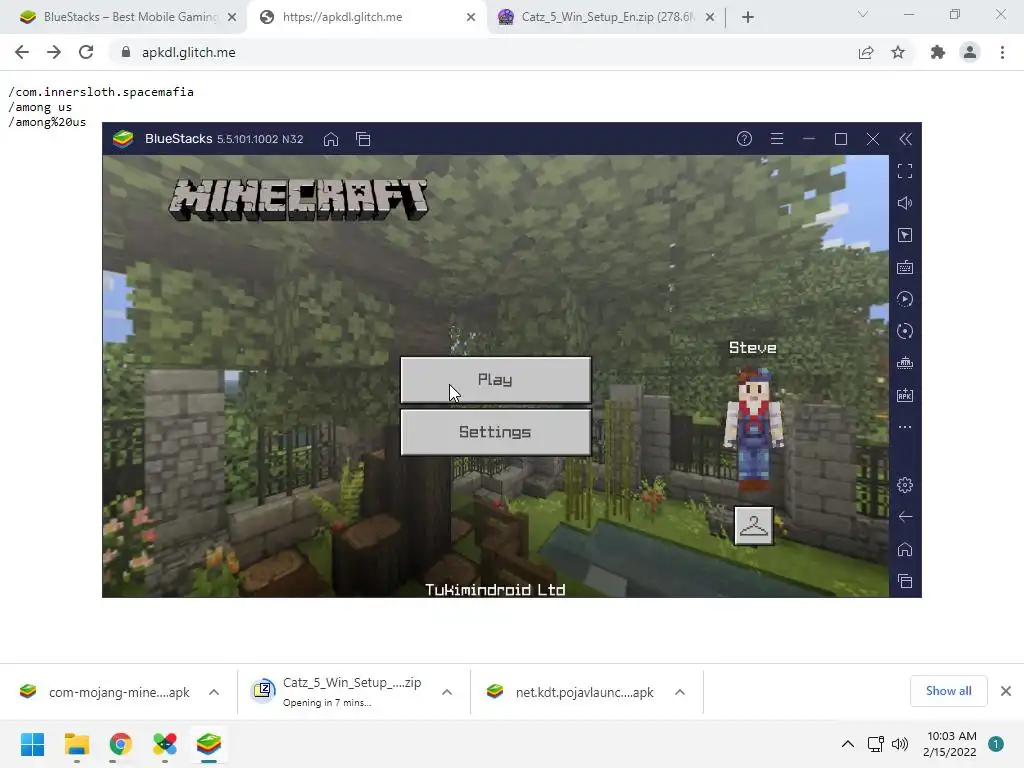Click the colorful pinwheel app in taskbar

tap(165, 744)
